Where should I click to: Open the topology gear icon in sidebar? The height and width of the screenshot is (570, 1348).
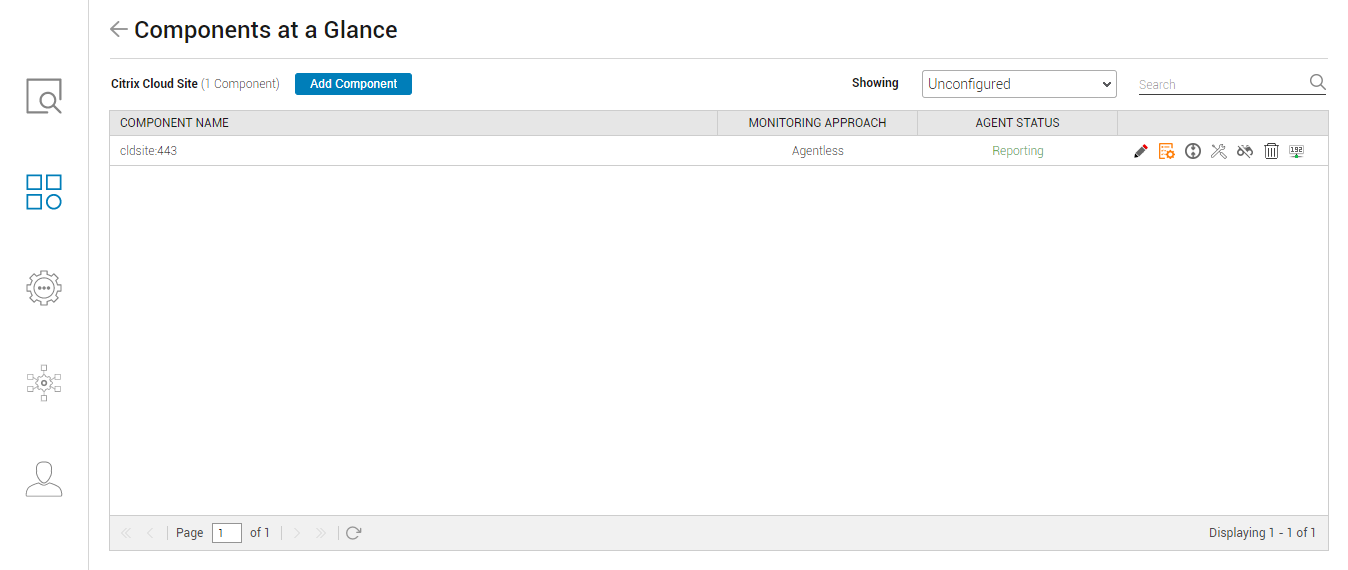tap(44, 383)
